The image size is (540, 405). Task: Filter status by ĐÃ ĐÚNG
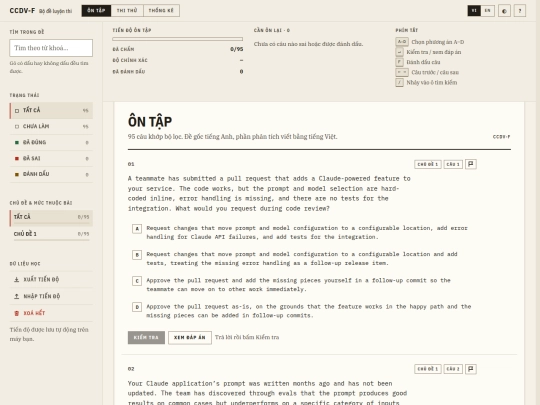[51, 142]
